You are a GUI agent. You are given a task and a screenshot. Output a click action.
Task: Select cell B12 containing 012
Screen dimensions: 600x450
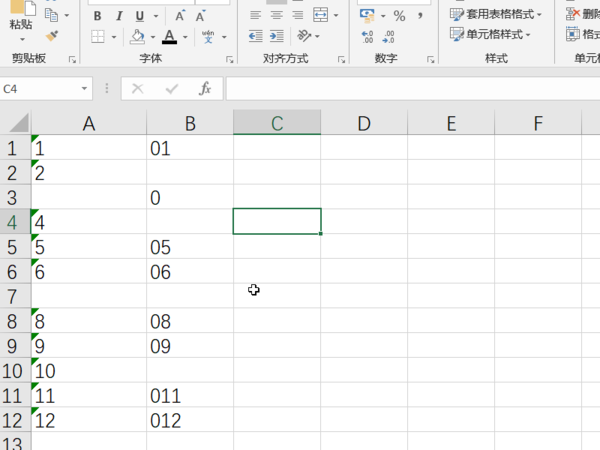tap(190, 421)
